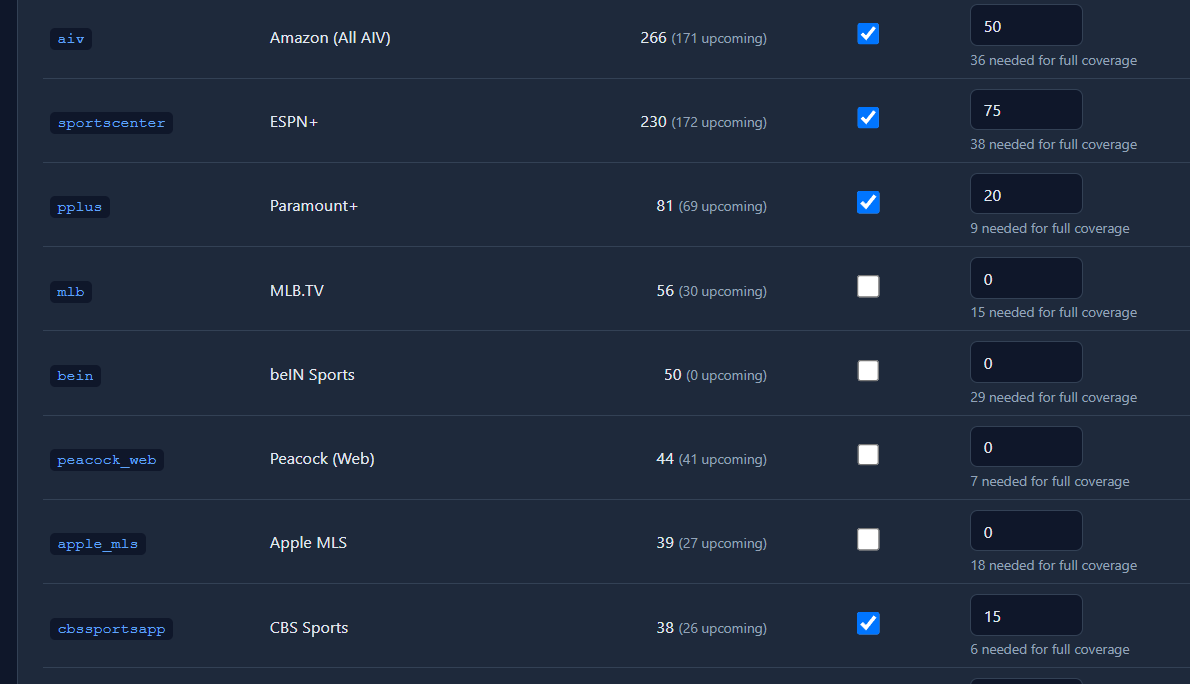Viewport: 1190px width, 684px height.
Task: Open the aiv code tag
Action: pyautogui.click(x=71, y=39)
